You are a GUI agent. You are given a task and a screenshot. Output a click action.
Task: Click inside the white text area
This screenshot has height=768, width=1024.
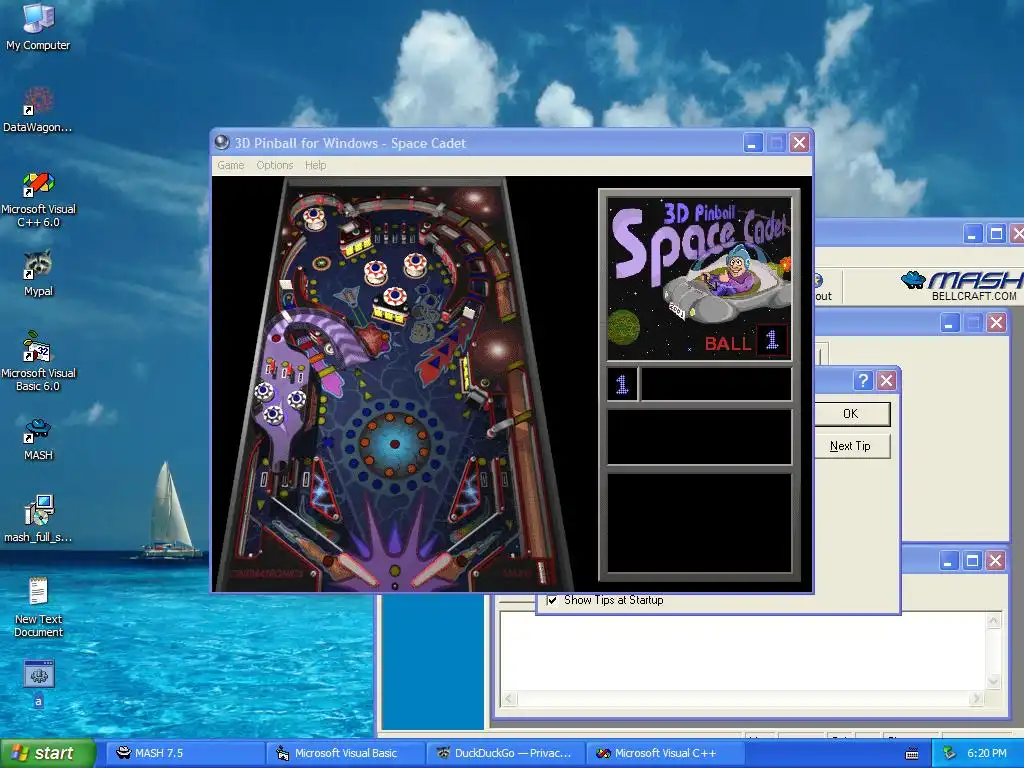[744, 651]
